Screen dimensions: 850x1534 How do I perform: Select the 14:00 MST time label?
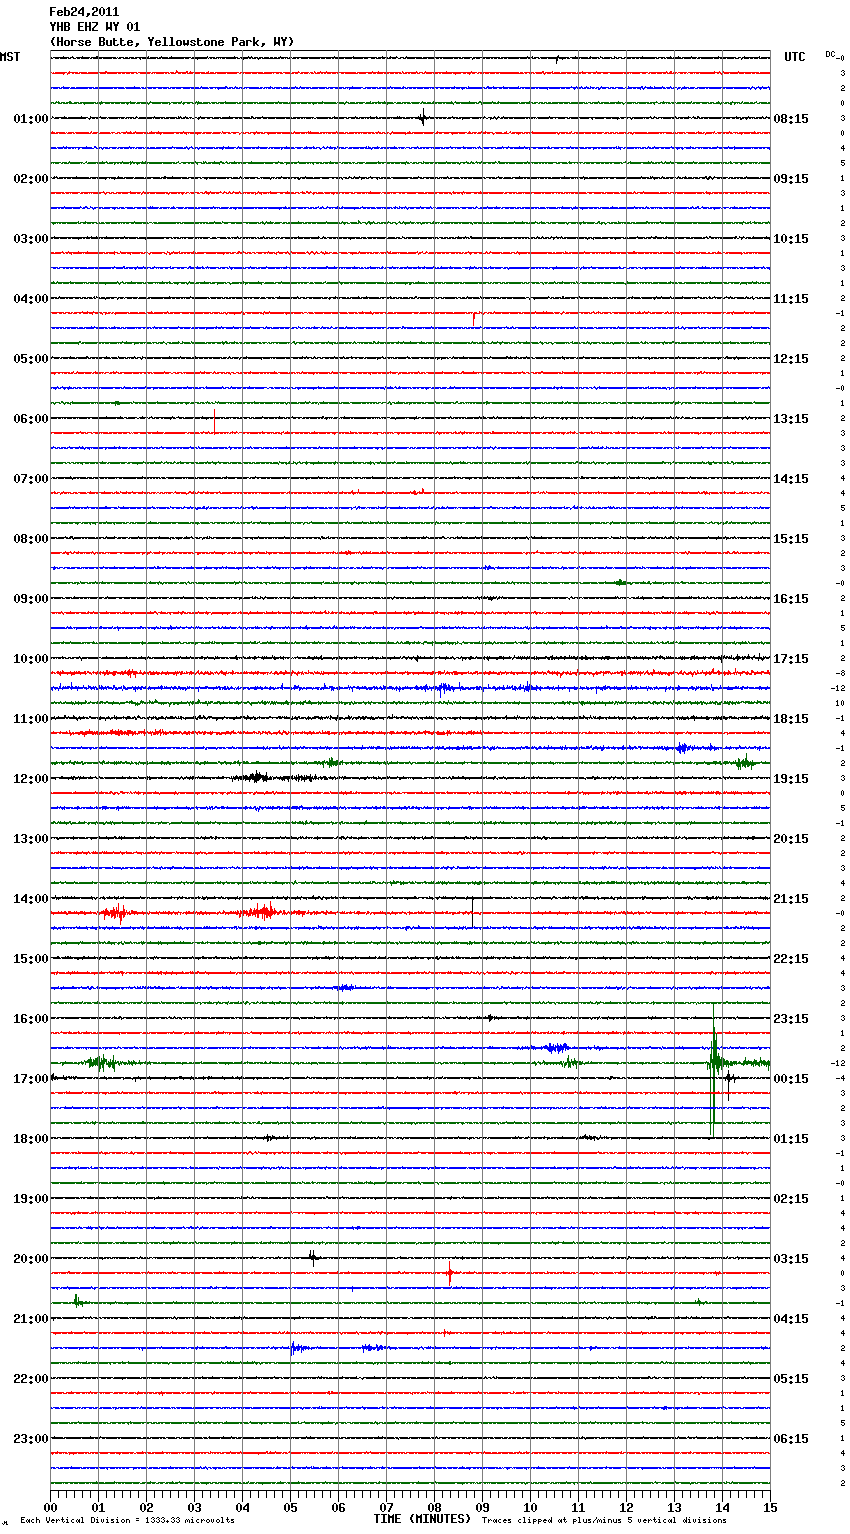pyautogui.click(x=31, y=899)
